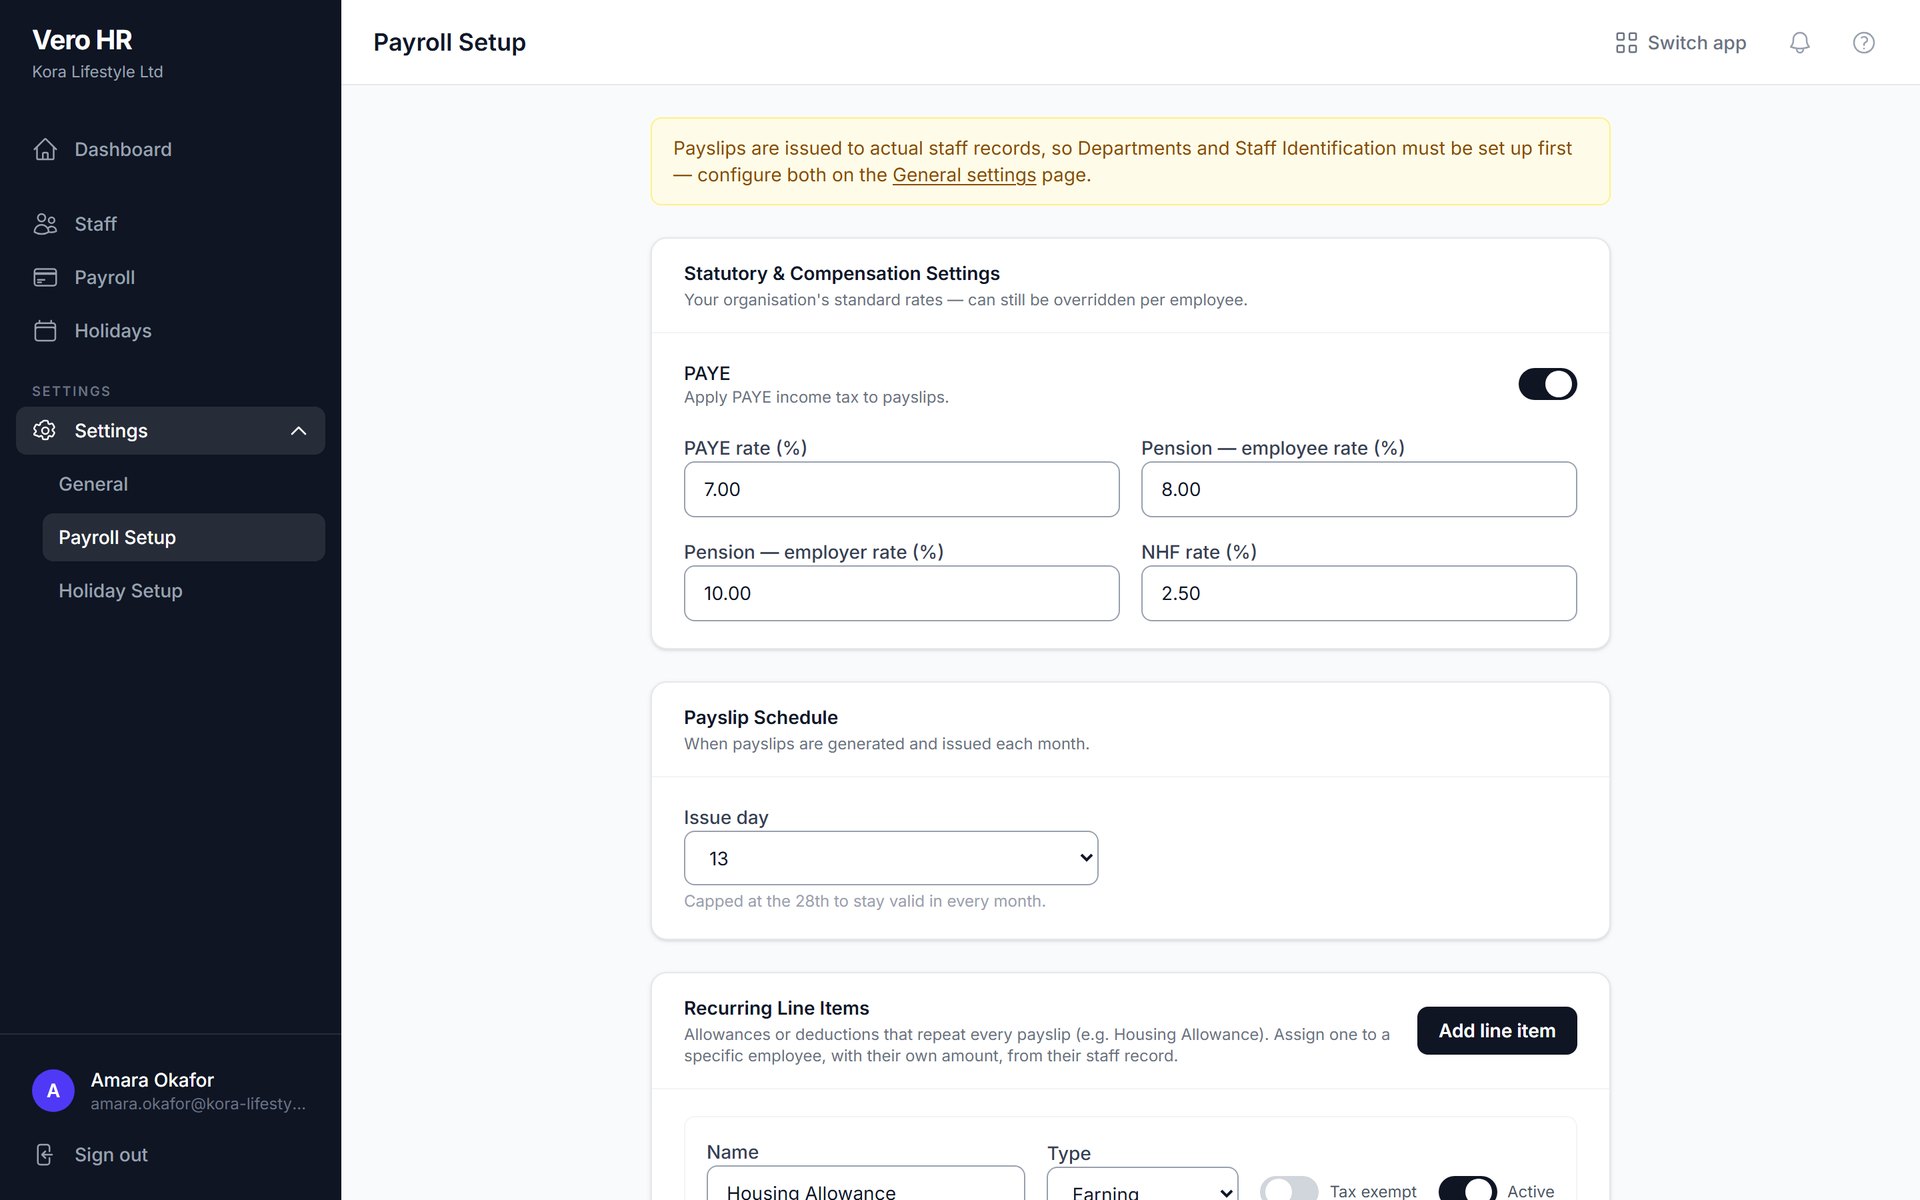Viewport: 1920px width, 1200px height.
Task: Click the Switch app grid icon
Action: pos(1626,42)
